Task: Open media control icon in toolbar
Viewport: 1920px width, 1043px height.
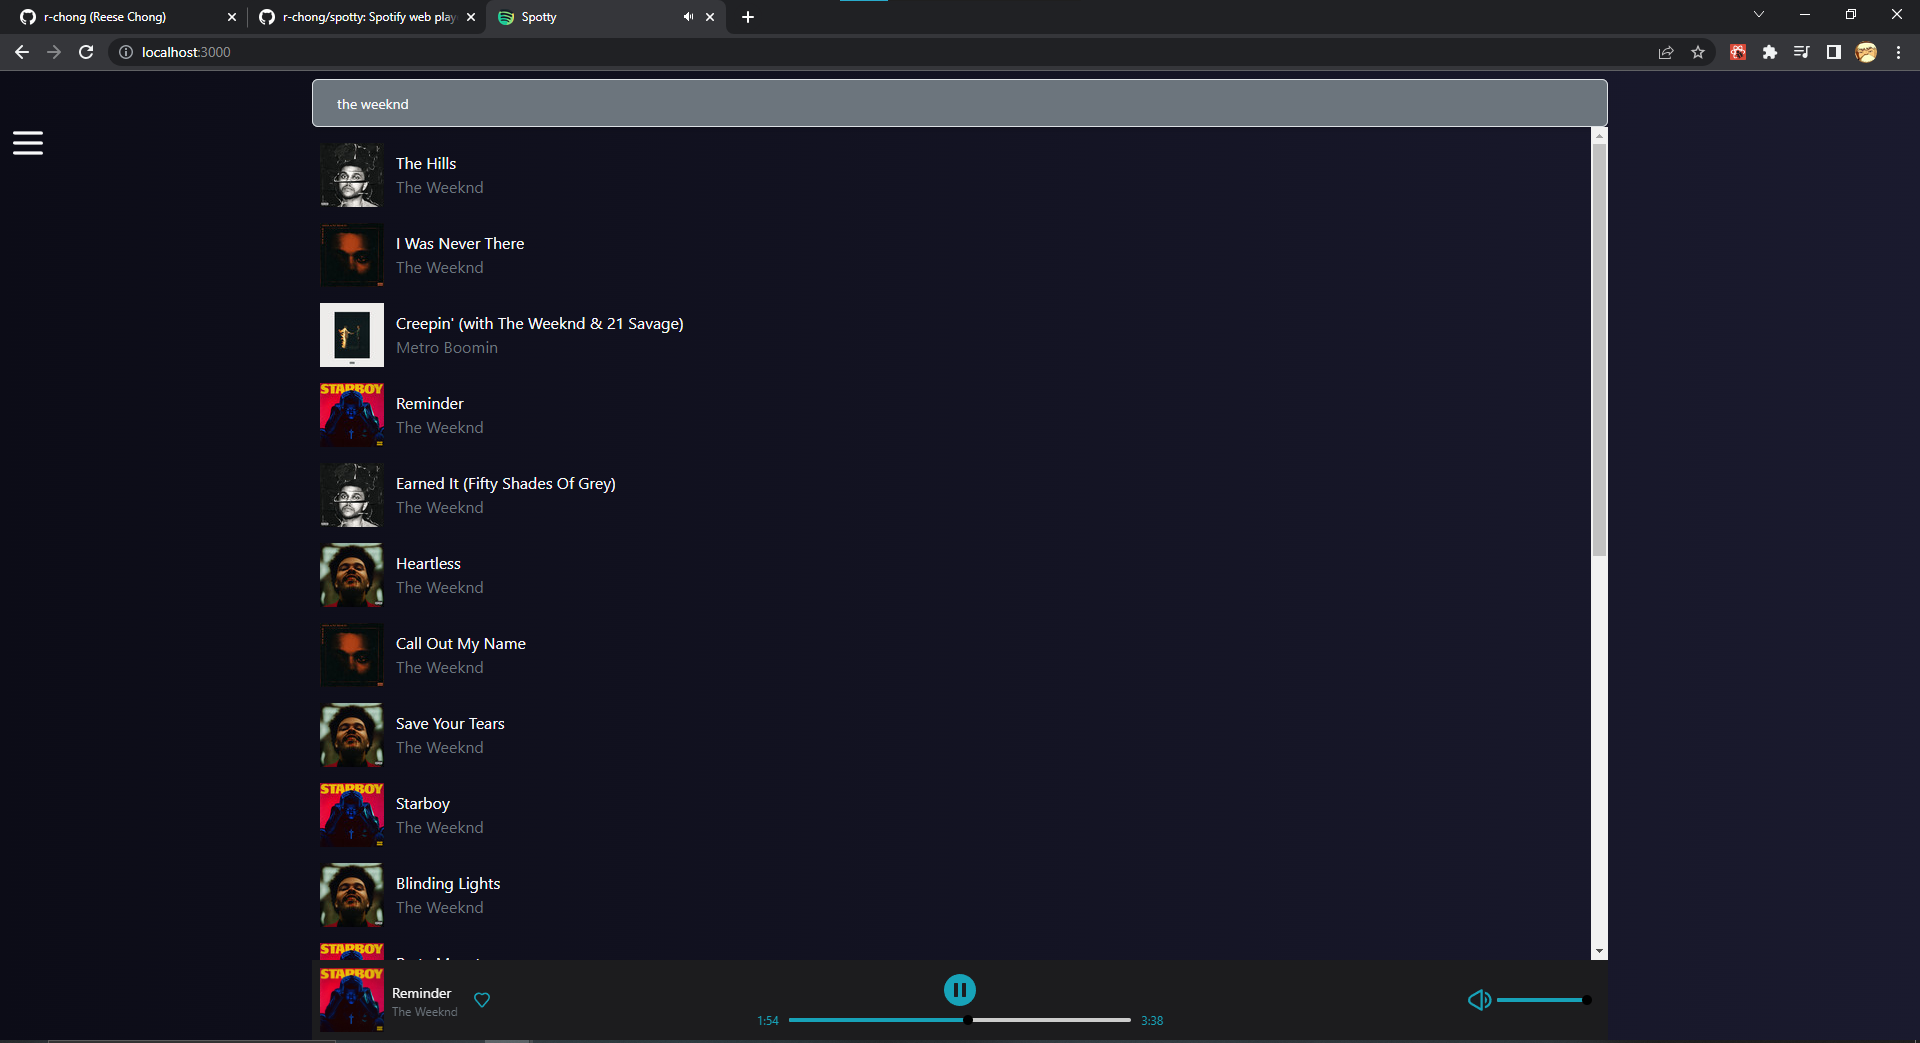Action: coord(1802,52)
